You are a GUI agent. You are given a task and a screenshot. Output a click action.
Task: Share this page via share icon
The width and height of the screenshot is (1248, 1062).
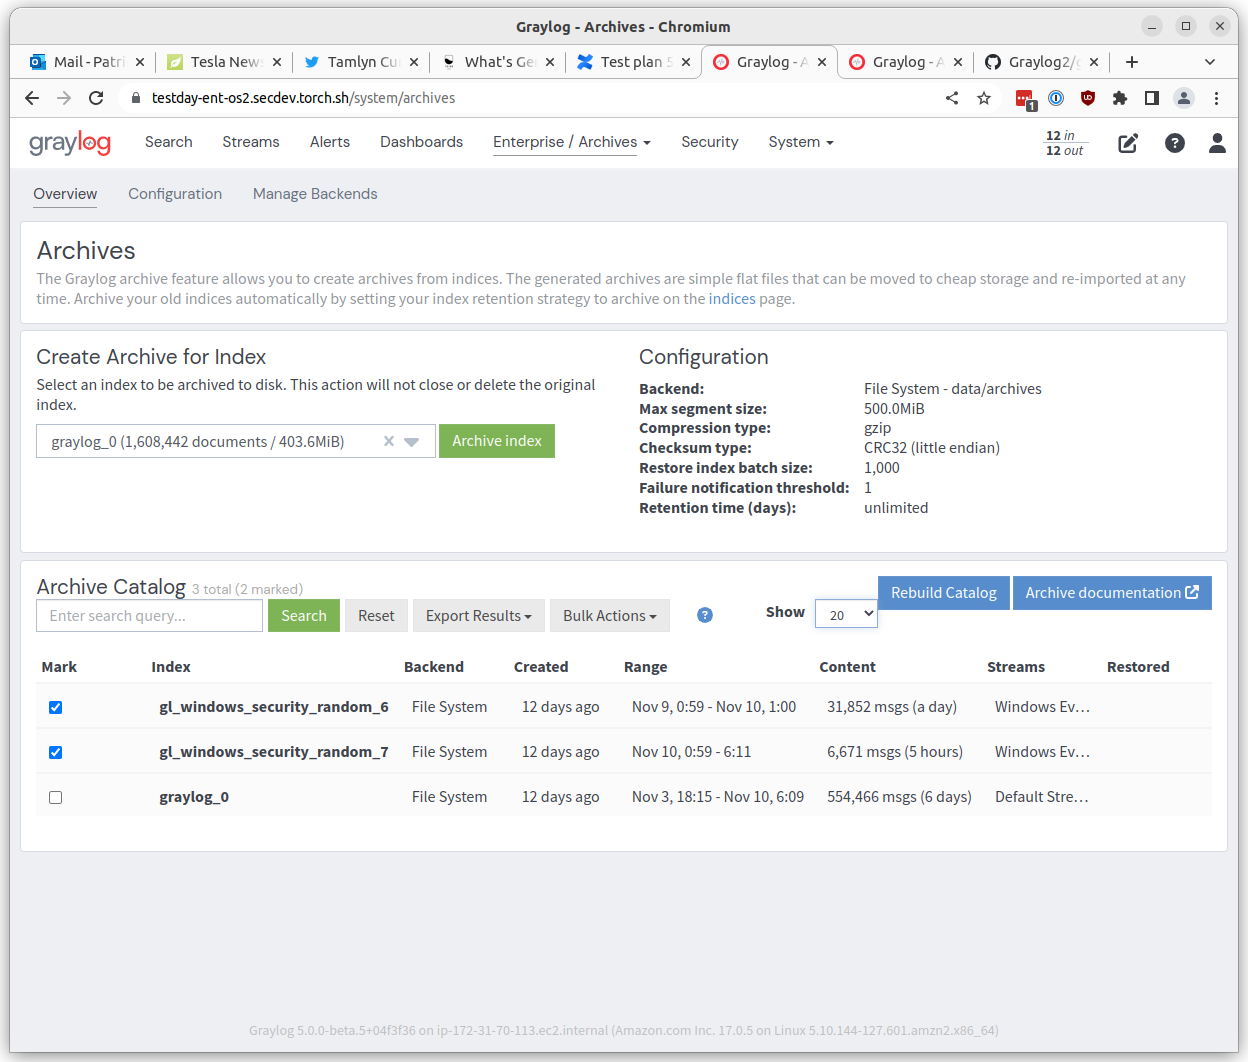pos(952,98)
